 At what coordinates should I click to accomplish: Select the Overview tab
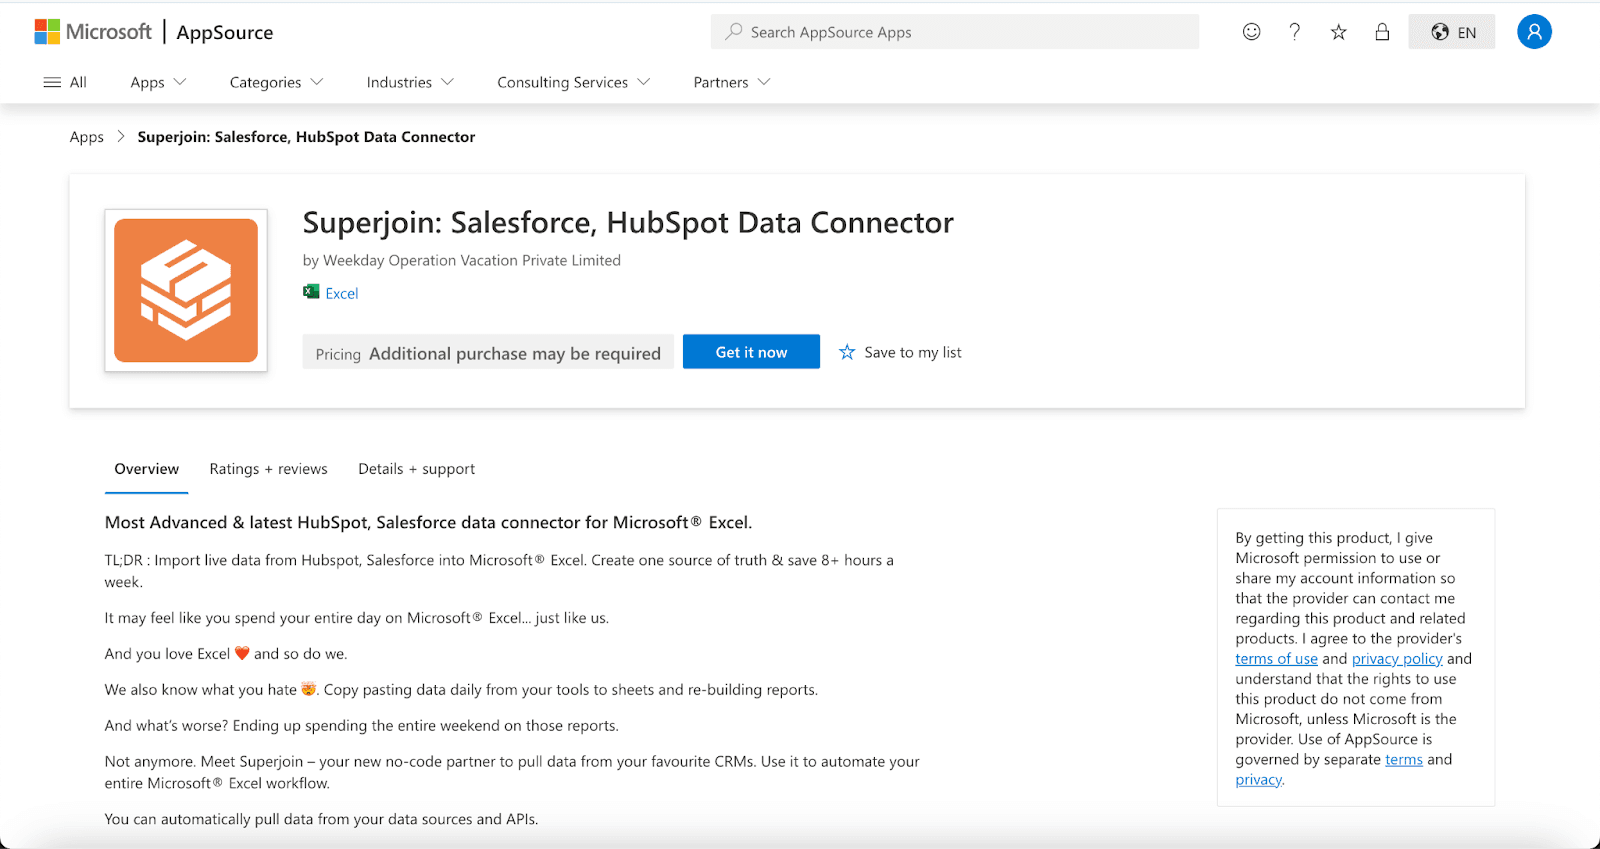(x=147, y=469)
